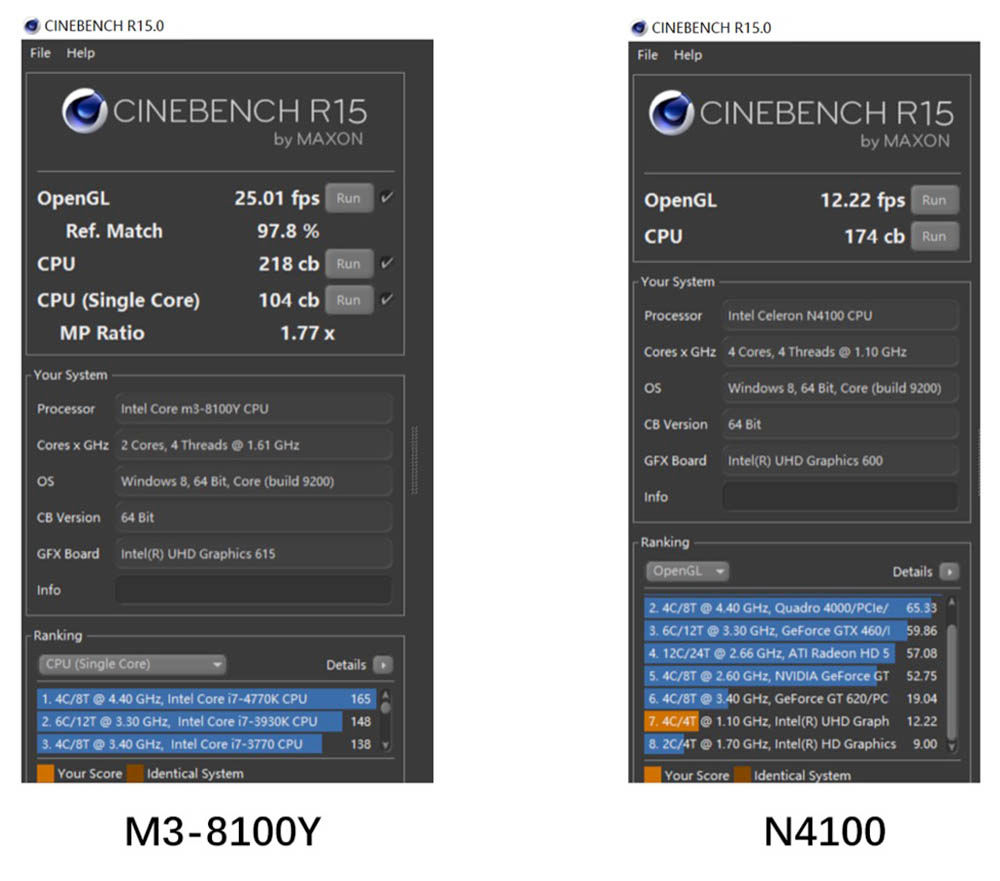Click the scroll-up arrow of the N4100 ranking list
The image size is (1000, 881).
coord(952,602)
